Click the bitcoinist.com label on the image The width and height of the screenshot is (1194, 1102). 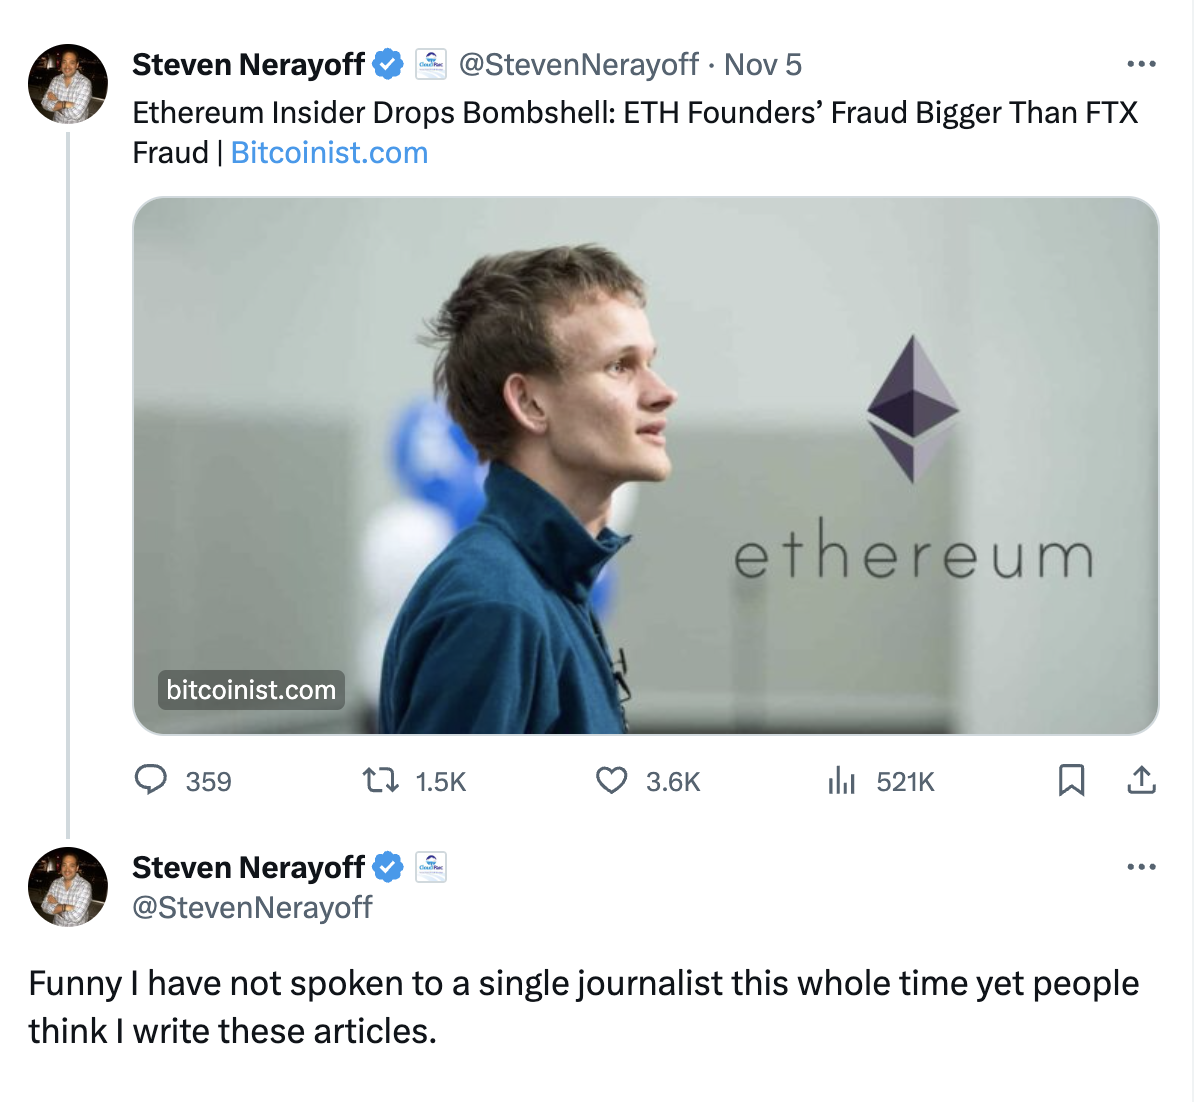pos(250,689)
